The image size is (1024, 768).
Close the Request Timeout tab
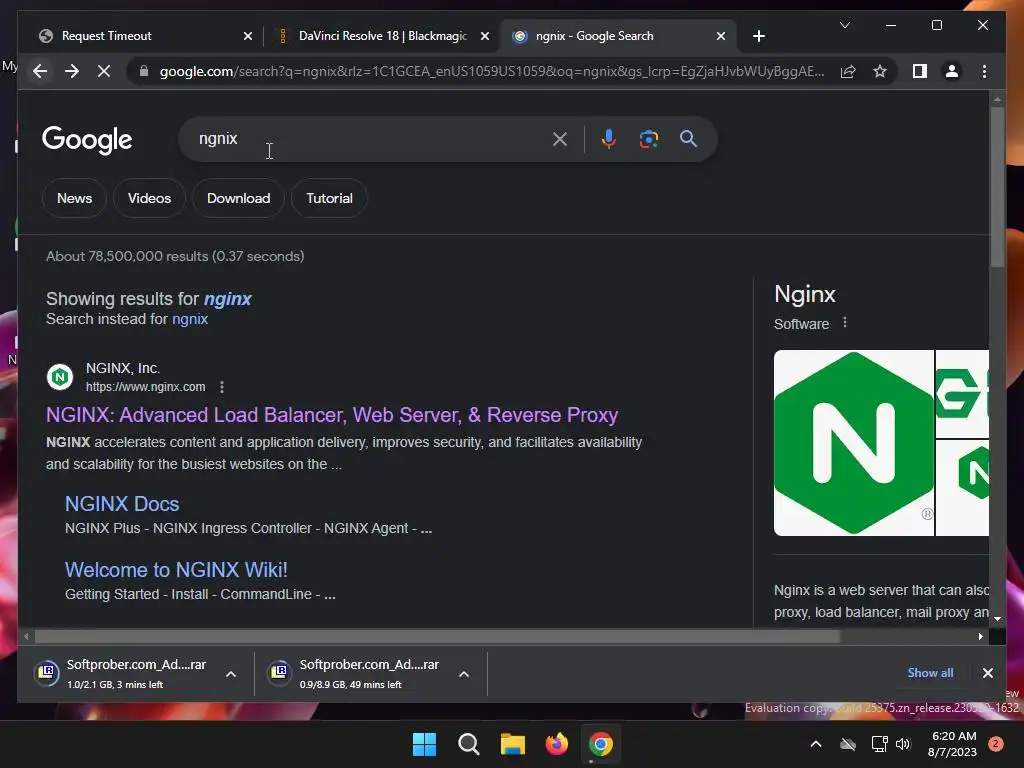248,36
